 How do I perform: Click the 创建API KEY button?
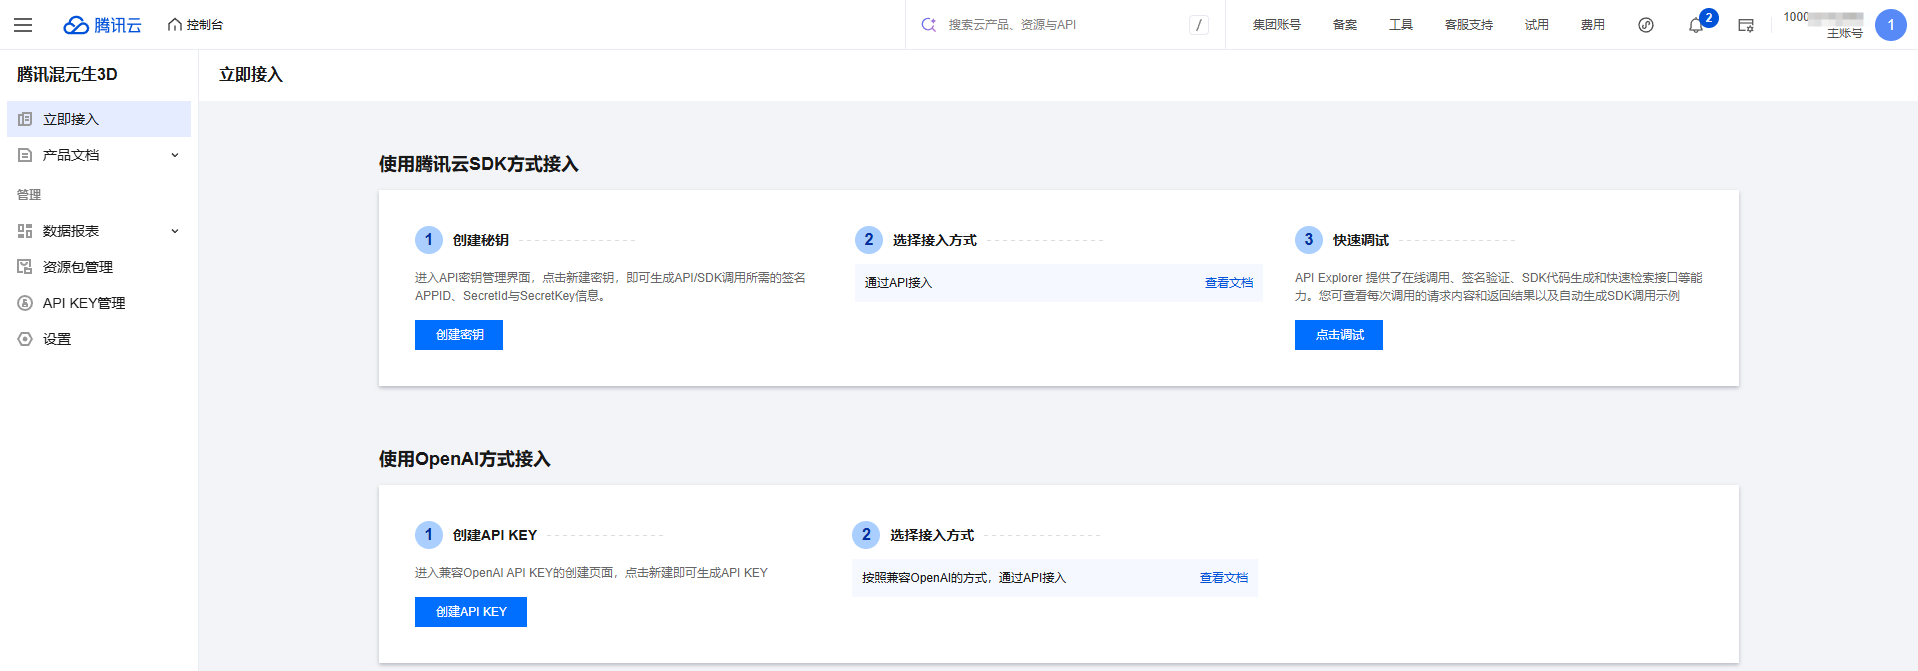click(471, 612)
